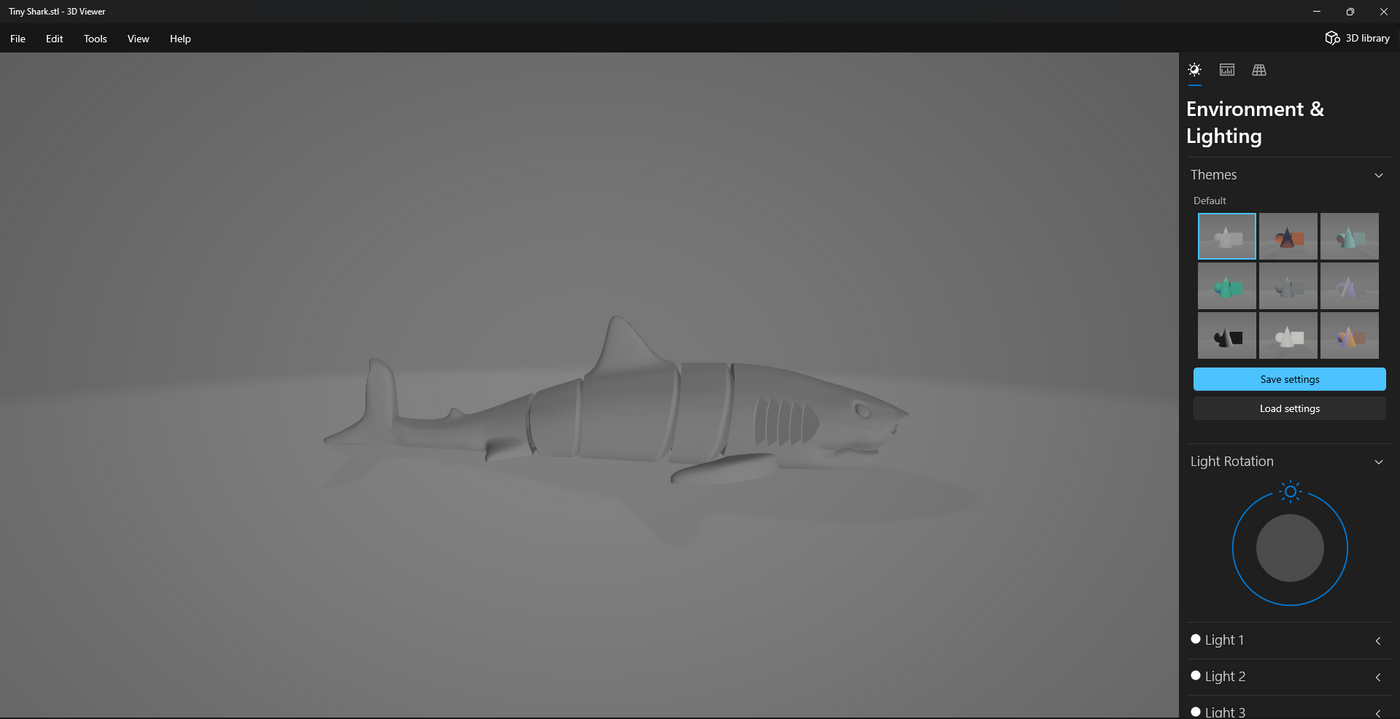The width and height of the screenshot is (1400, 719).
Task: Toggle Light 3 on or off
Action: [1195, 711]
